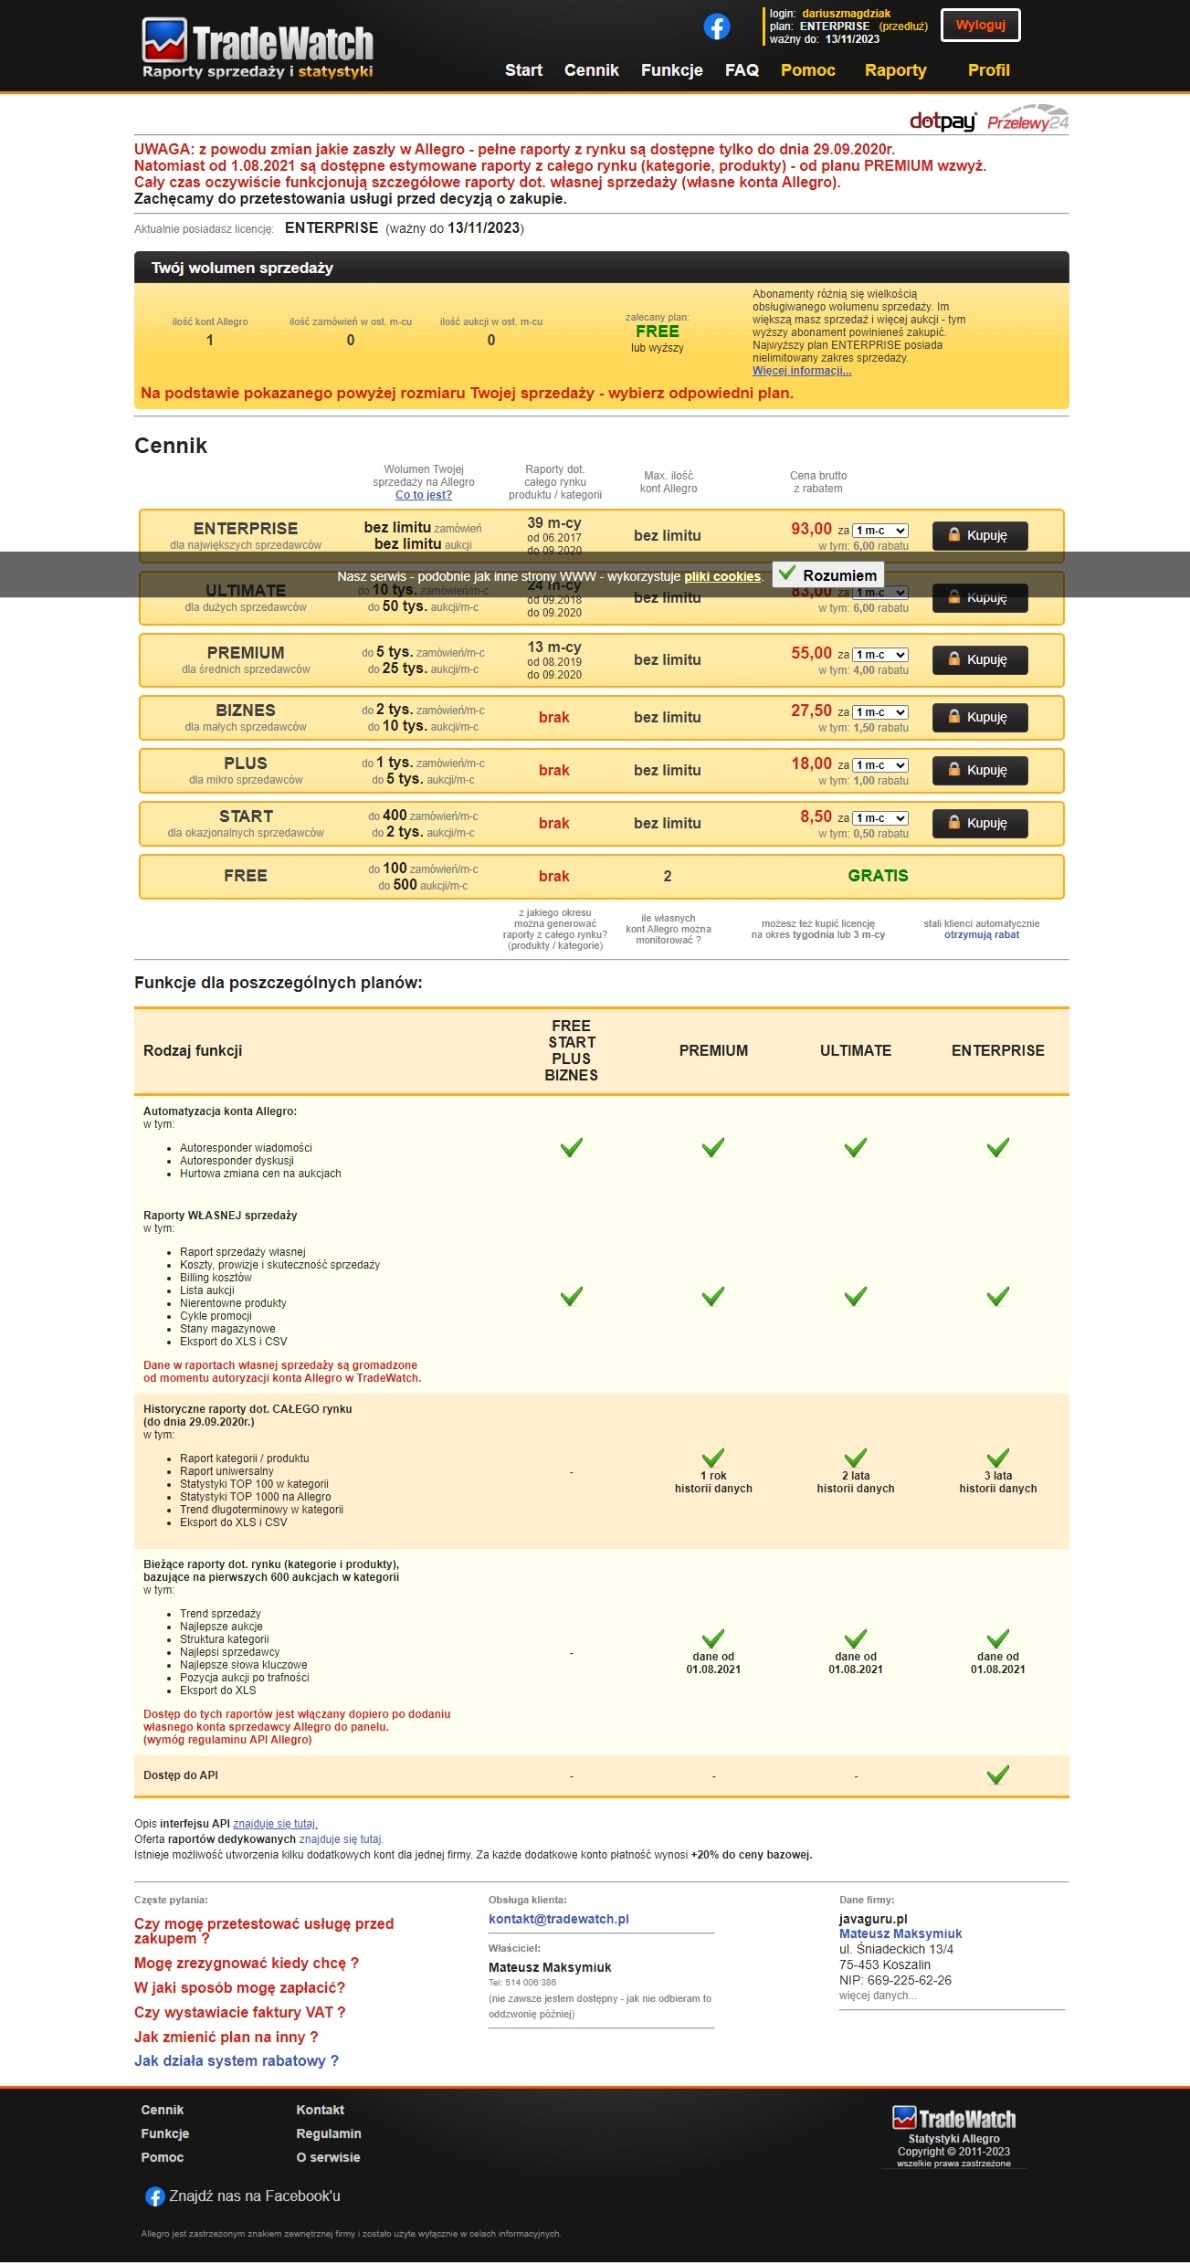Click Kupuję for the ENTERPRISE plan
Screen dimensions: 1190x2263
click(979, 535)
